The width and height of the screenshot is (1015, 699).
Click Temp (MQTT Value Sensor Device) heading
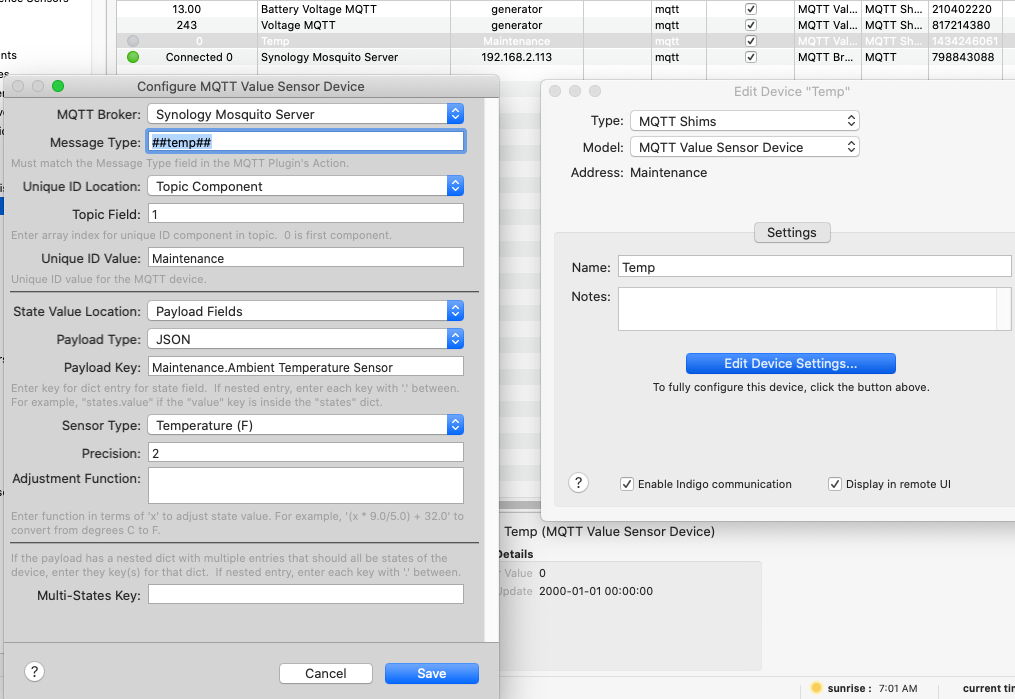coord(609,531)
